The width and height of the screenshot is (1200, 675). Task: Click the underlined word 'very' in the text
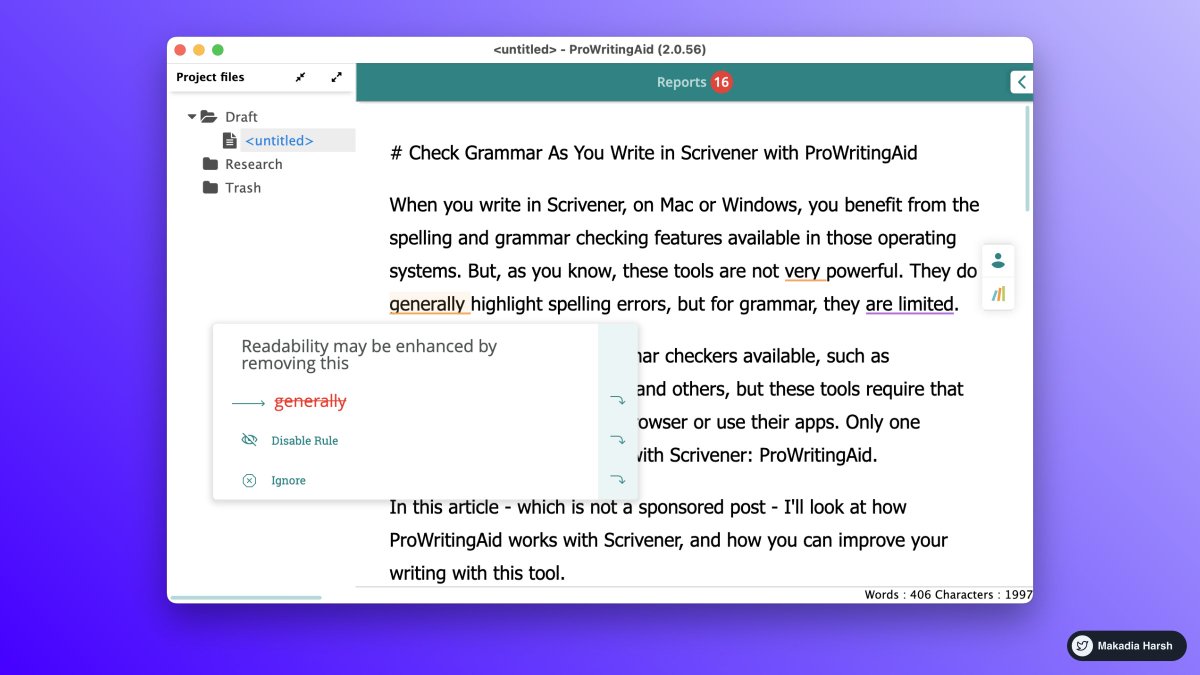click(802, 271)
